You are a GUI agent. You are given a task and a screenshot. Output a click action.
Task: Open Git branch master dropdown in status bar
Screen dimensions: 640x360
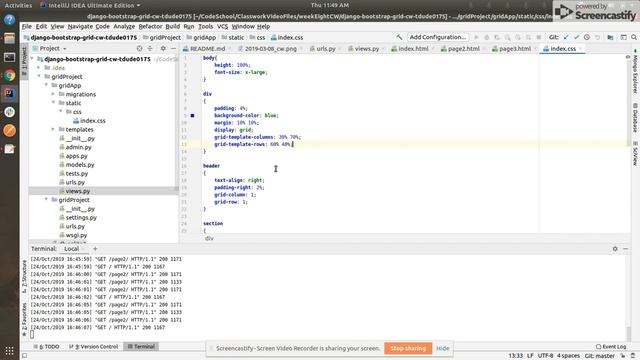click(x=600, y=356)
